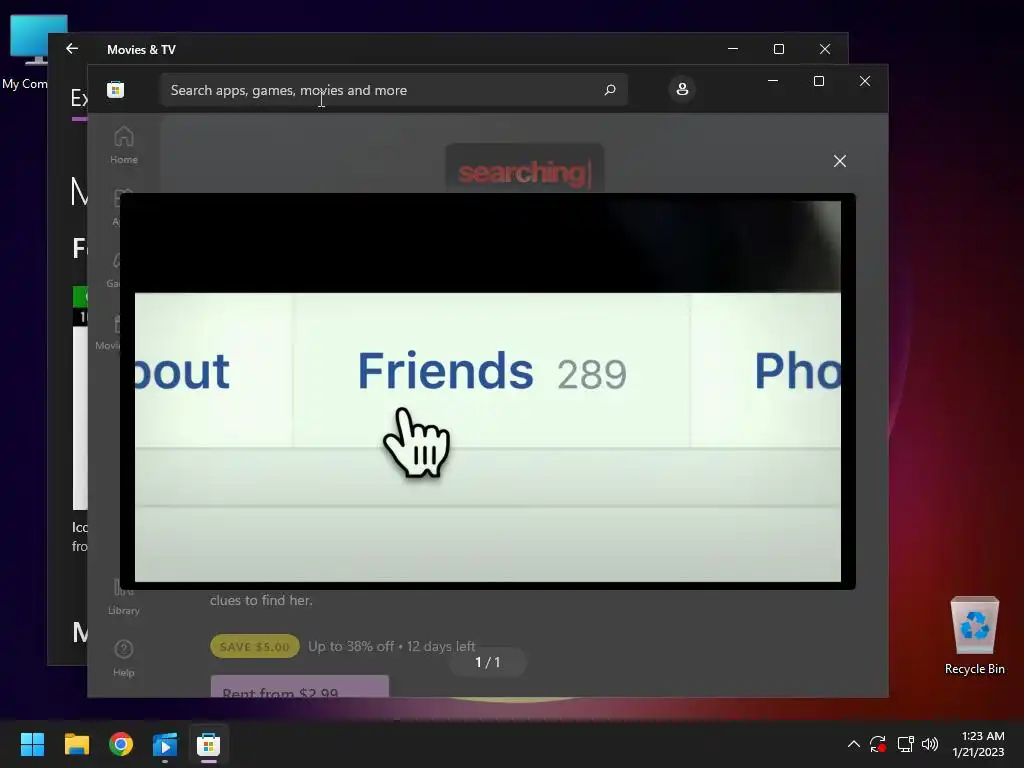Click the SAVE $5.00 badge
Screen dimensions: 1024x768
coord(255,647)
